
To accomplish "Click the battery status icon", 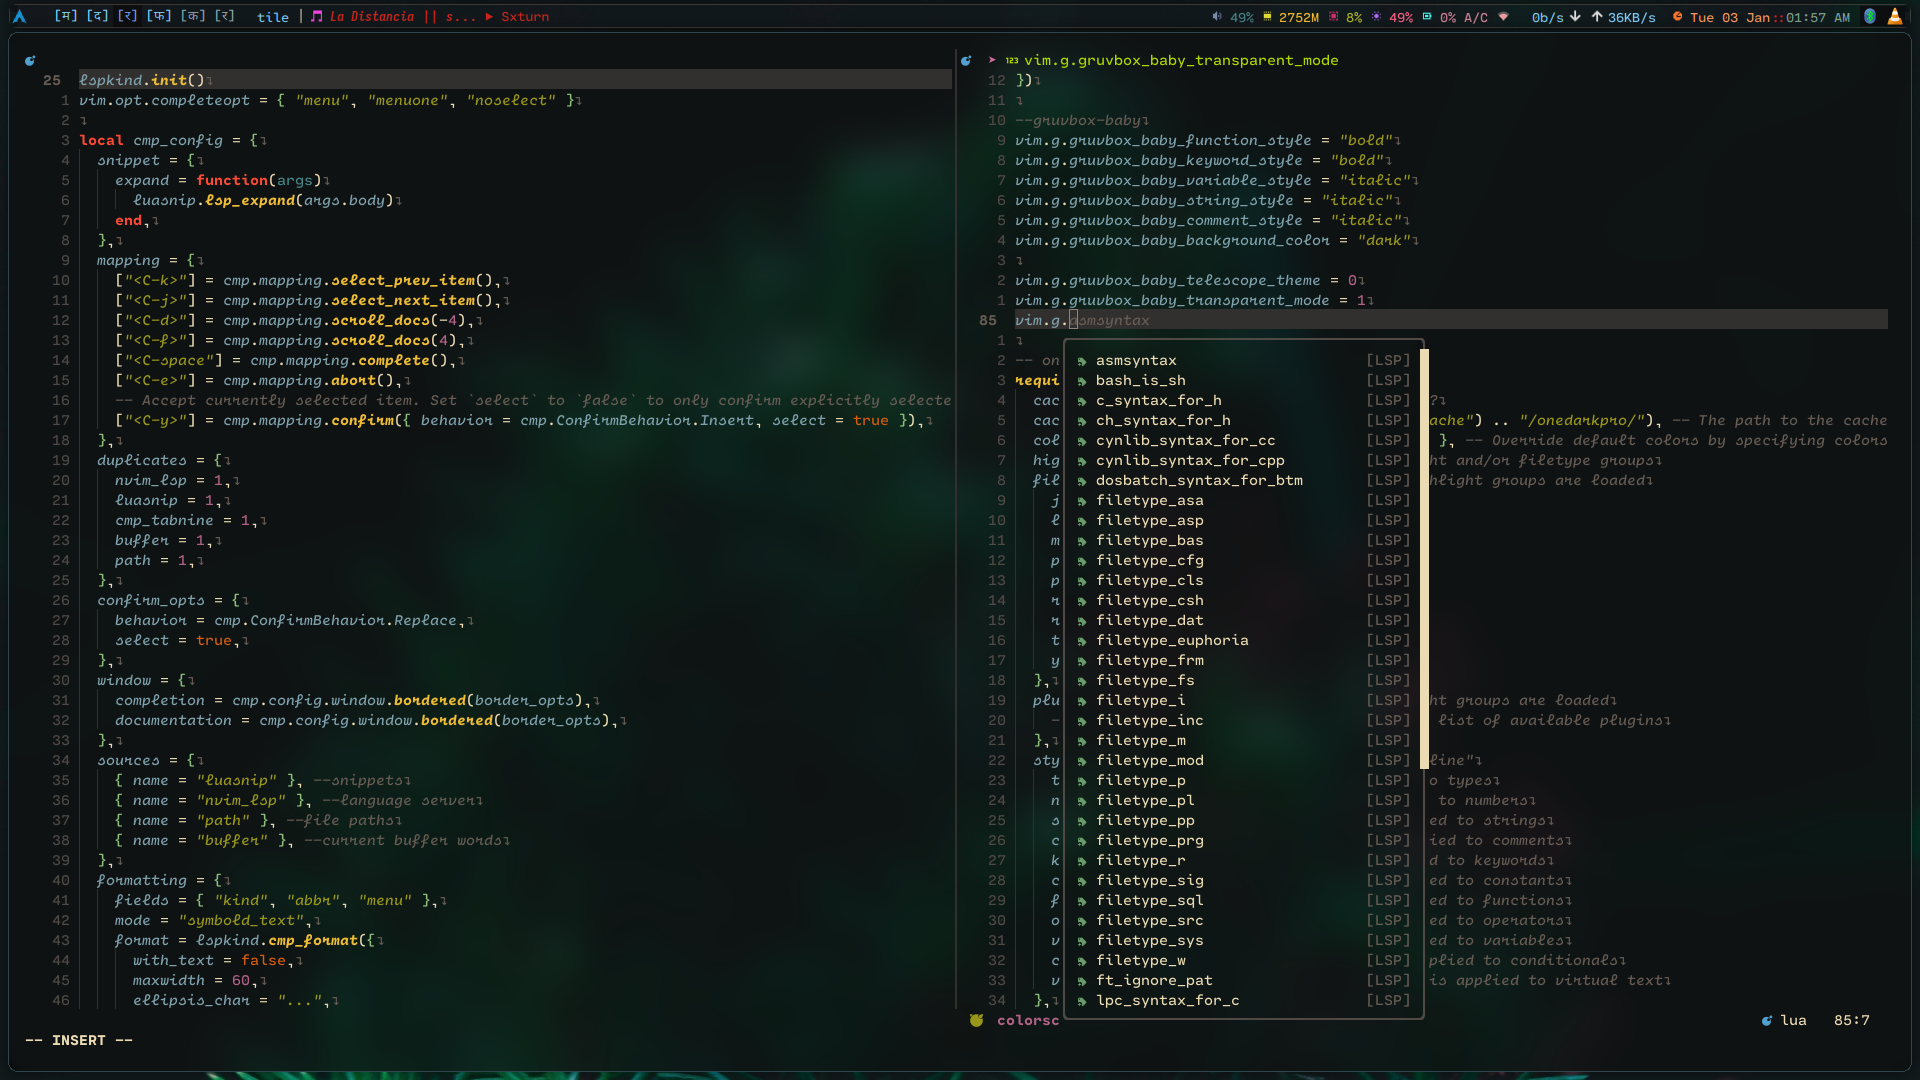I will 1427,17.
